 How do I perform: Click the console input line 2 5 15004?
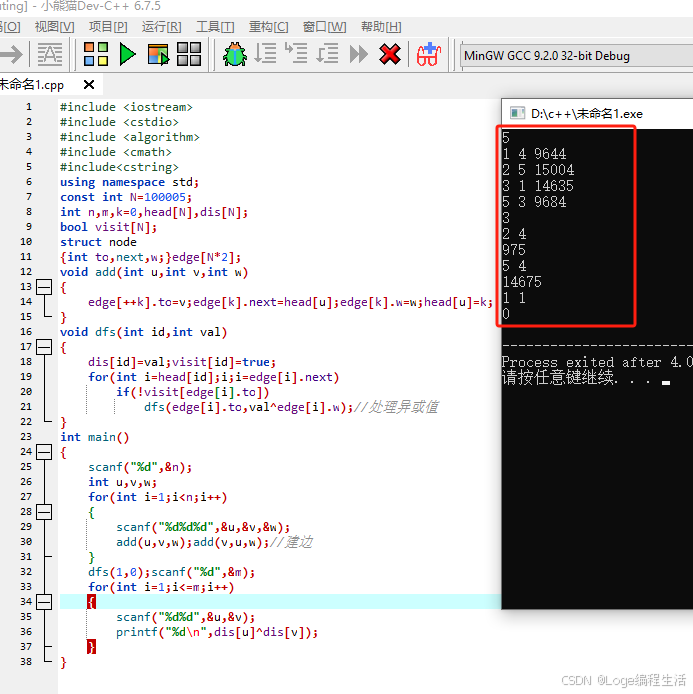[x=538, y=170]
